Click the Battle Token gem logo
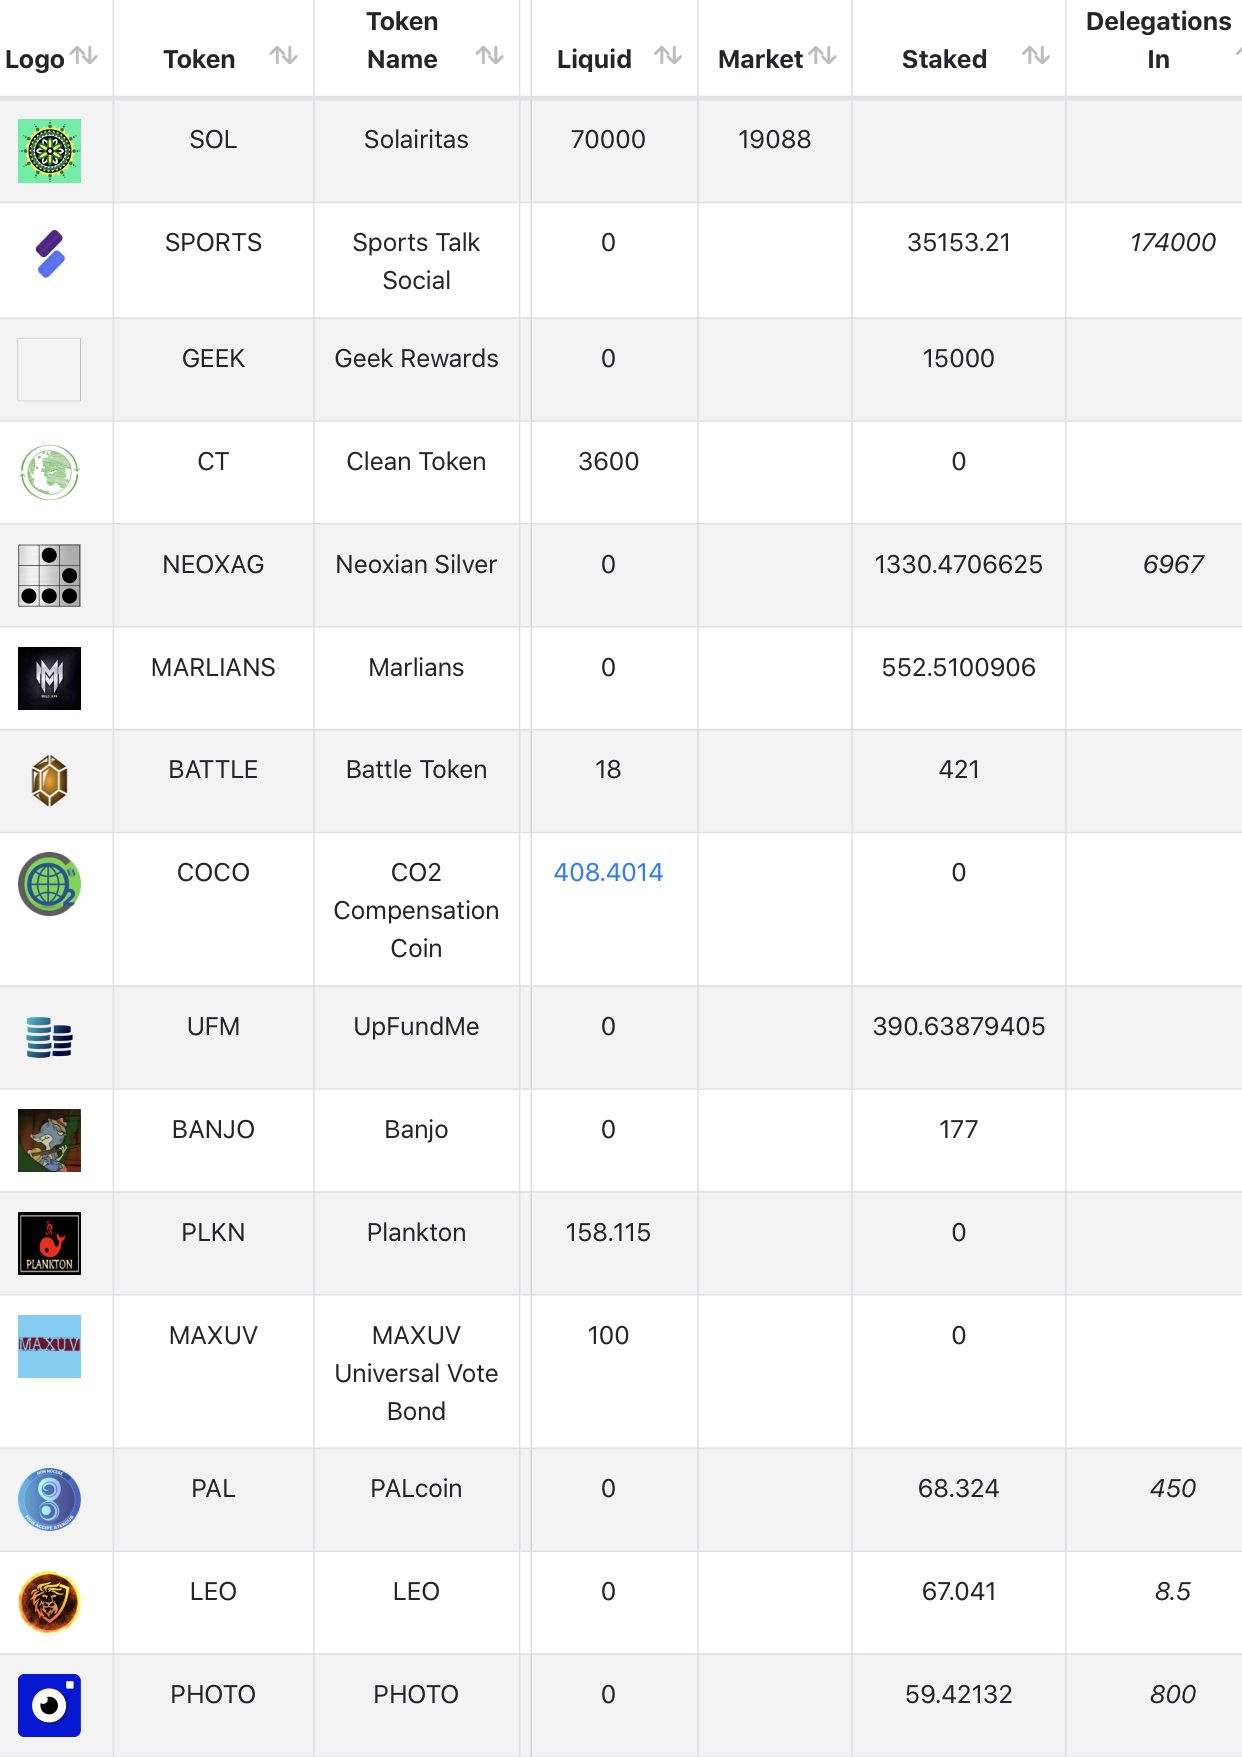1242x1757 pixels. tap(49, 781)
